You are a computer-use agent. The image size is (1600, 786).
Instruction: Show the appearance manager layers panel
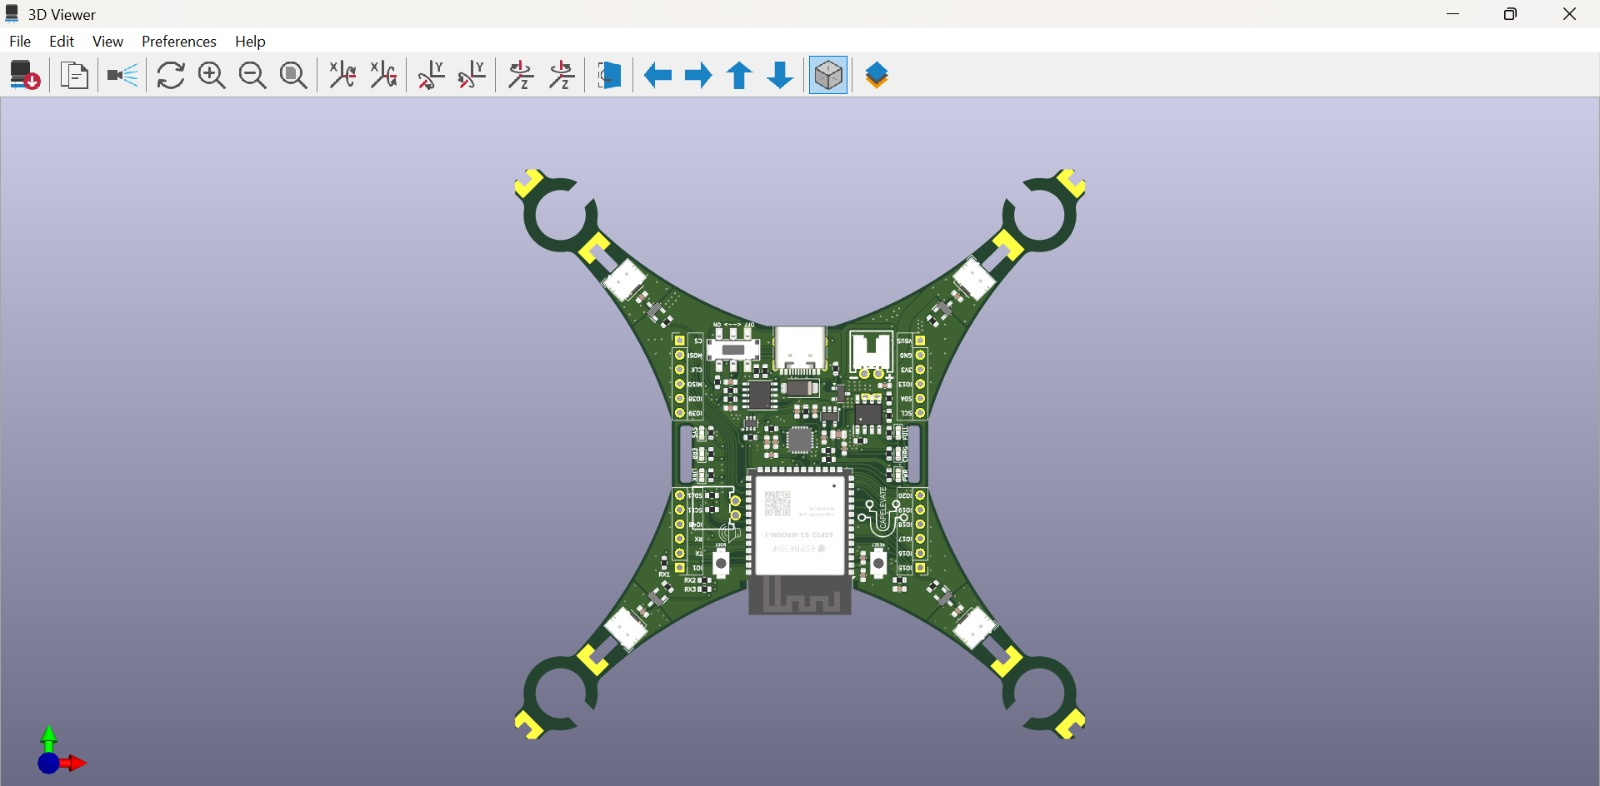[877, 75]
